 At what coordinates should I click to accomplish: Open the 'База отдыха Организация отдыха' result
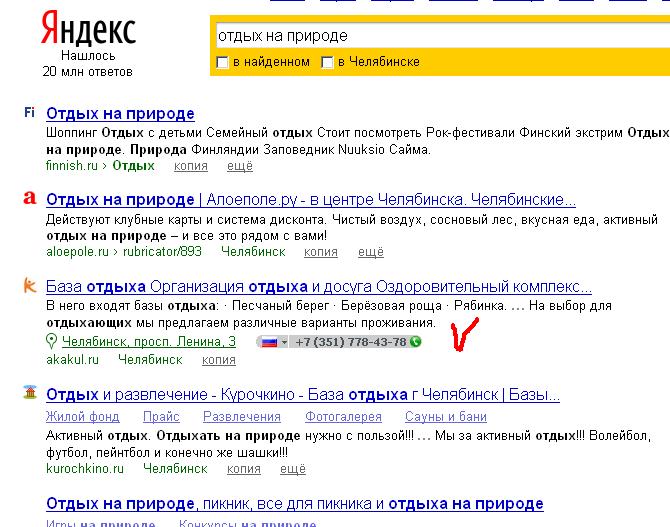318,286
